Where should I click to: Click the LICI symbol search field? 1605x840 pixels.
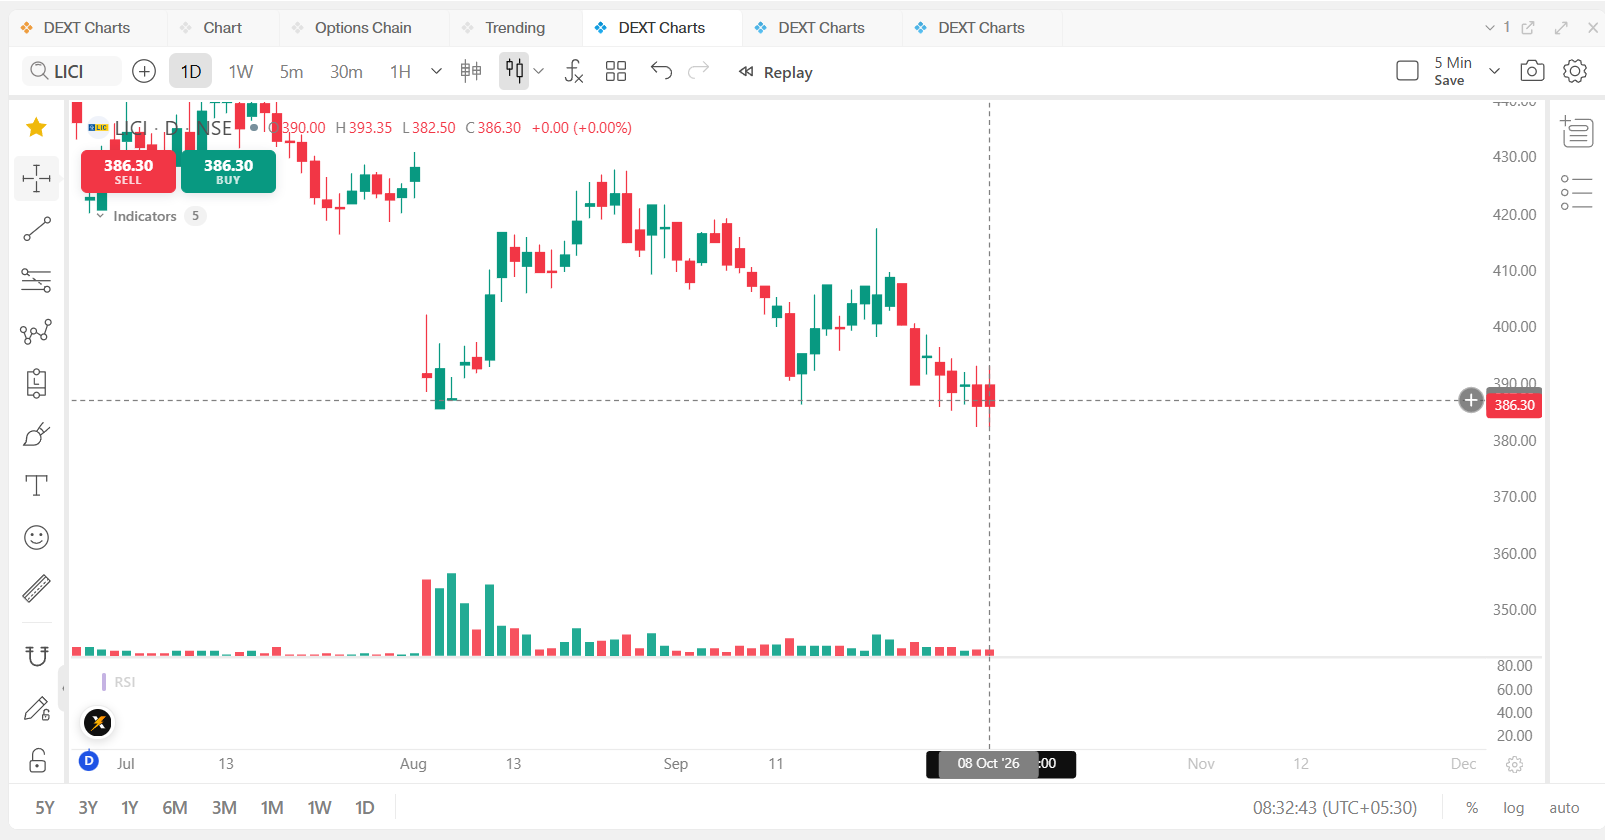coord(72,71)
